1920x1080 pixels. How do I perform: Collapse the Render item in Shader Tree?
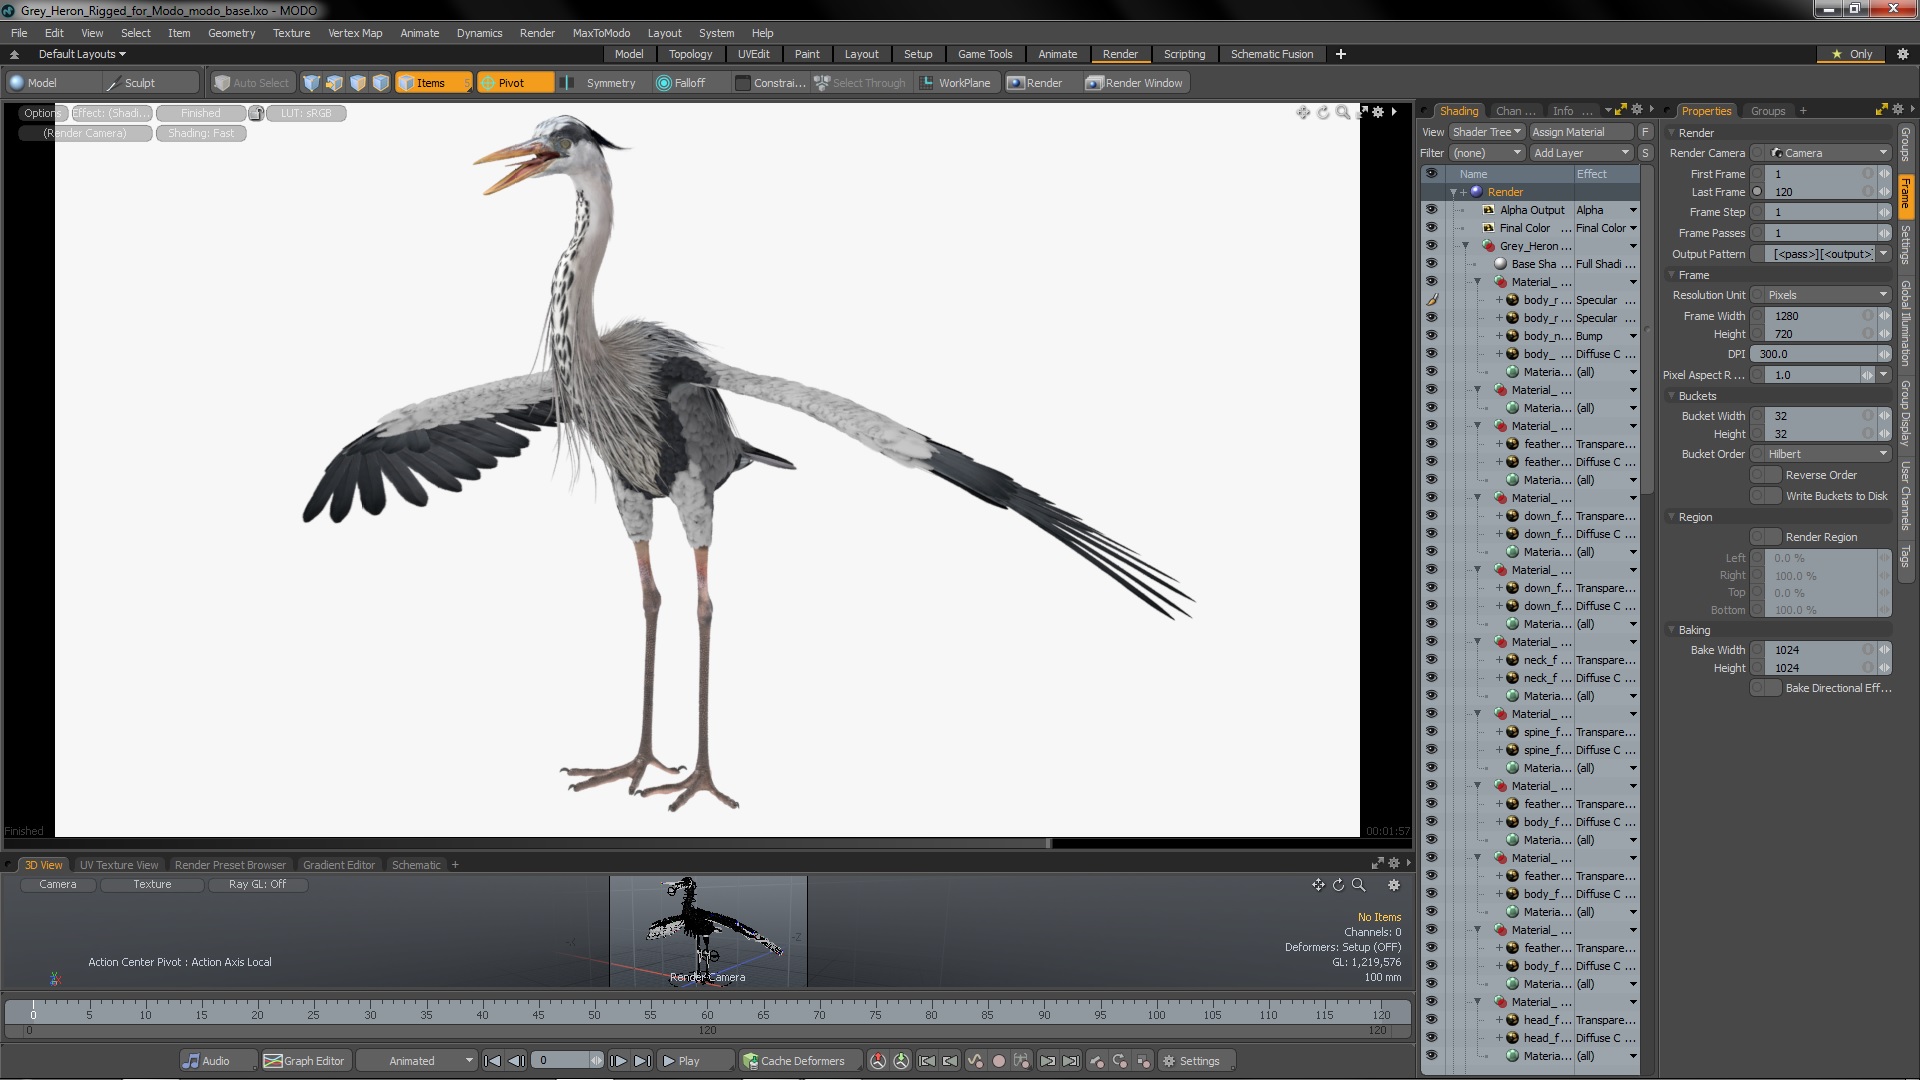1453,192
